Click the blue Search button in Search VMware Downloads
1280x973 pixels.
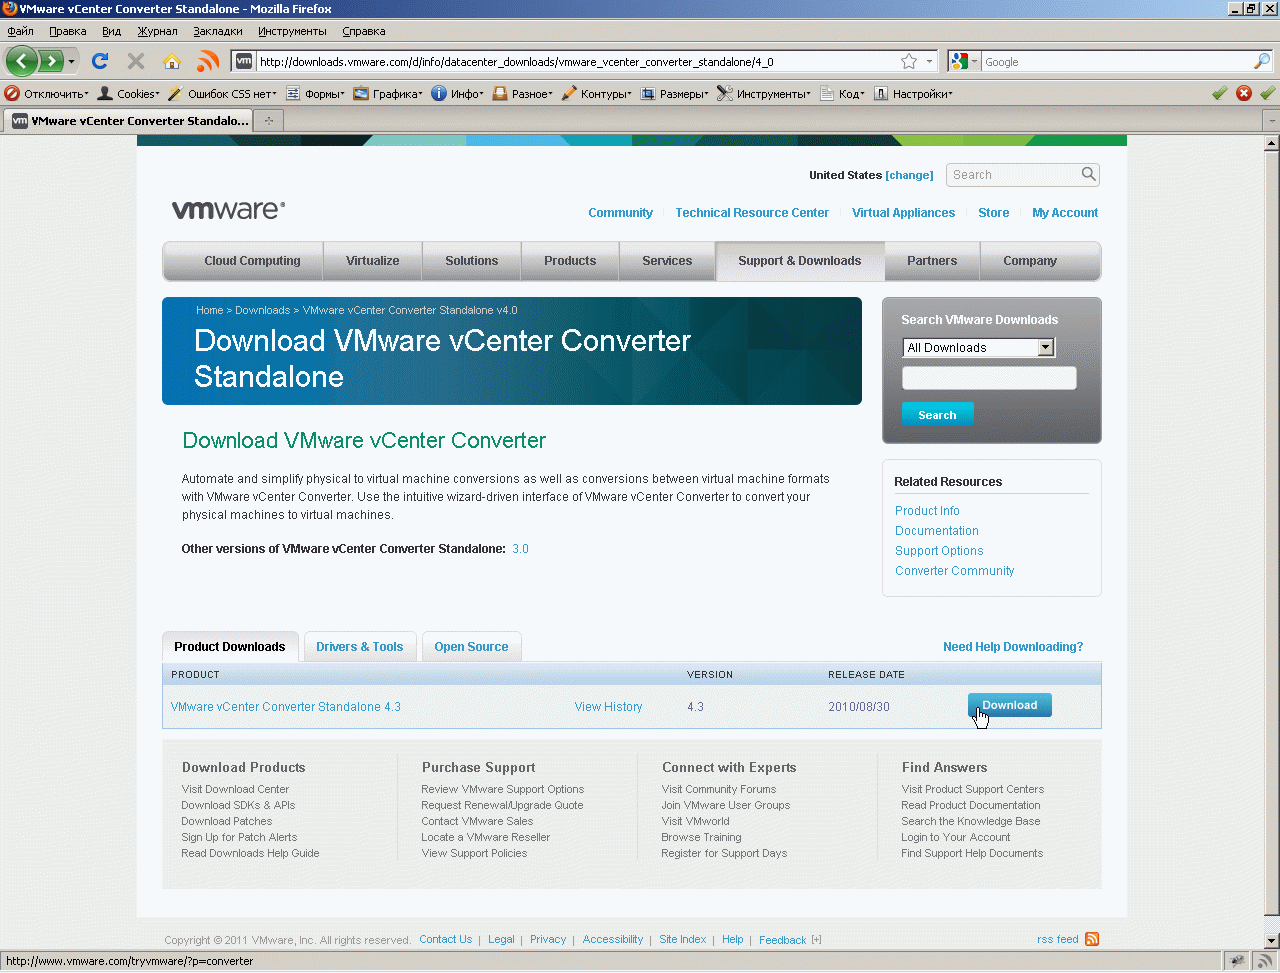[x=937, y=414]
